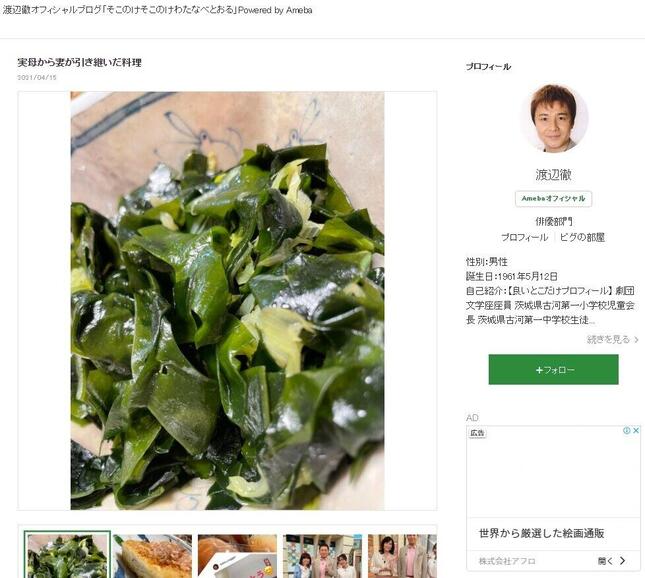Screen dimensions: 645x578
Task: Click the +フォロー follow button
Action: pyautogui.click(x=553, y=370)
